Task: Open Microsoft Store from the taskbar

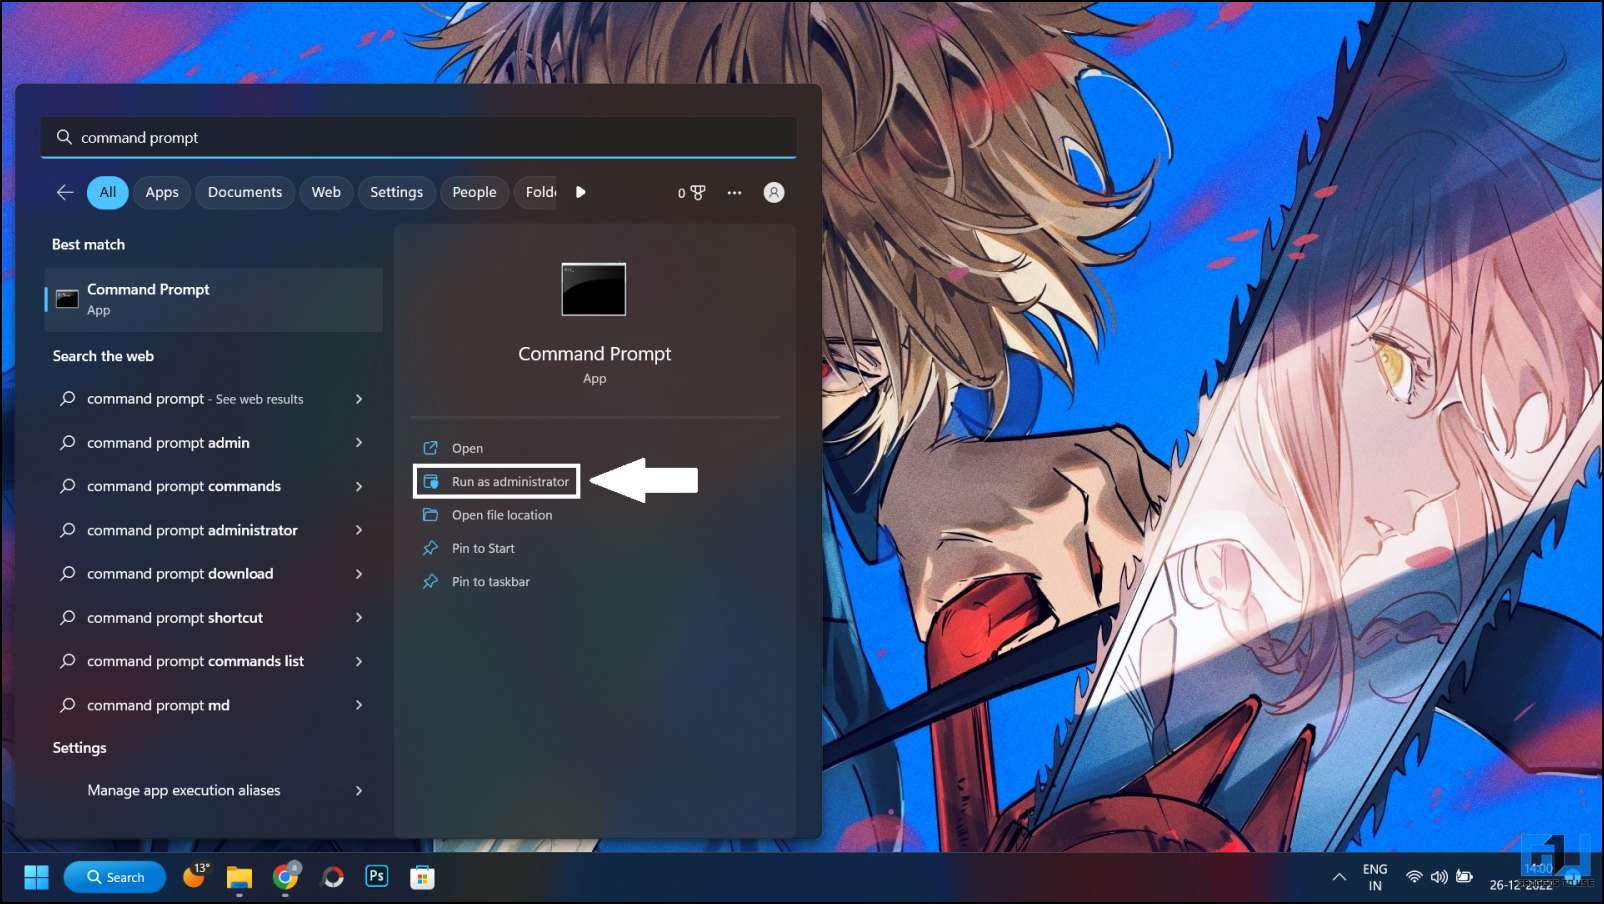Action: tap(422, 877)
